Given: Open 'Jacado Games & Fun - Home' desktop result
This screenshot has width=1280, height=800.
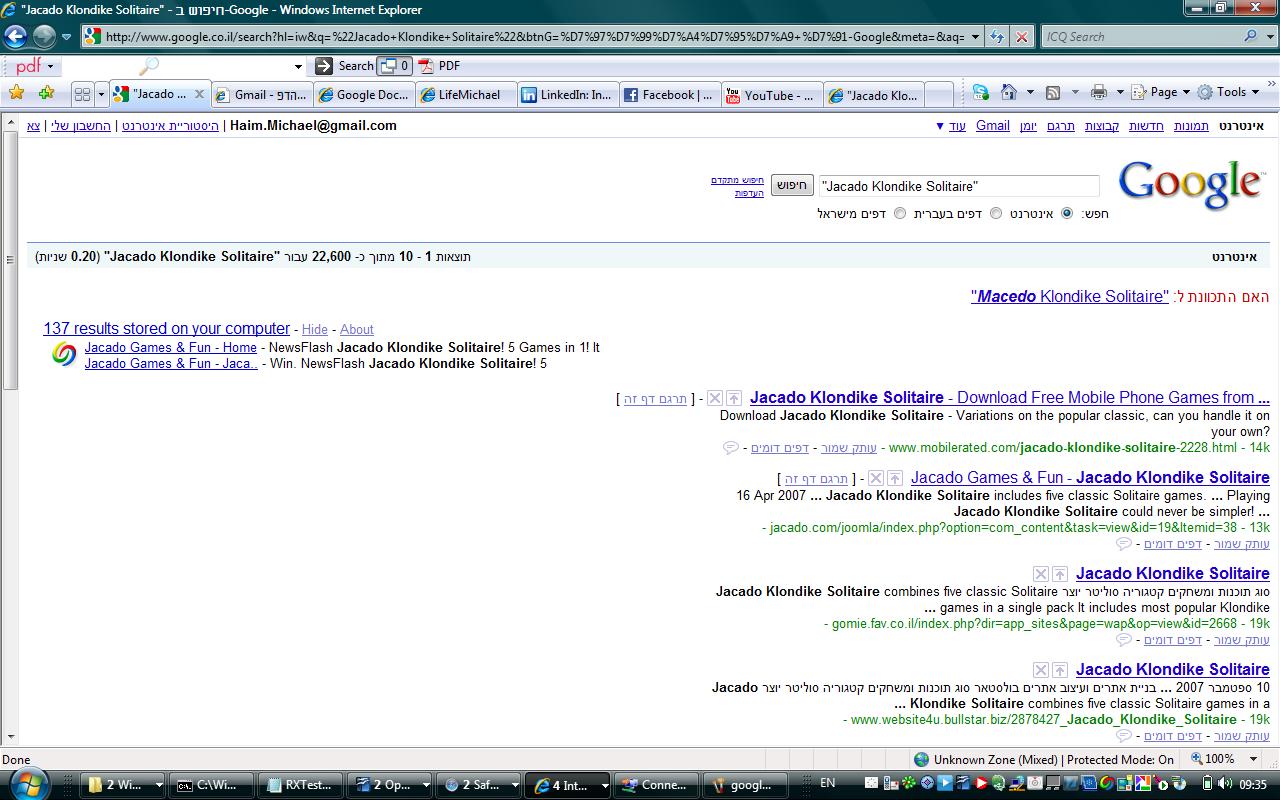Looking at the screenshot, I should click(171, 348).
